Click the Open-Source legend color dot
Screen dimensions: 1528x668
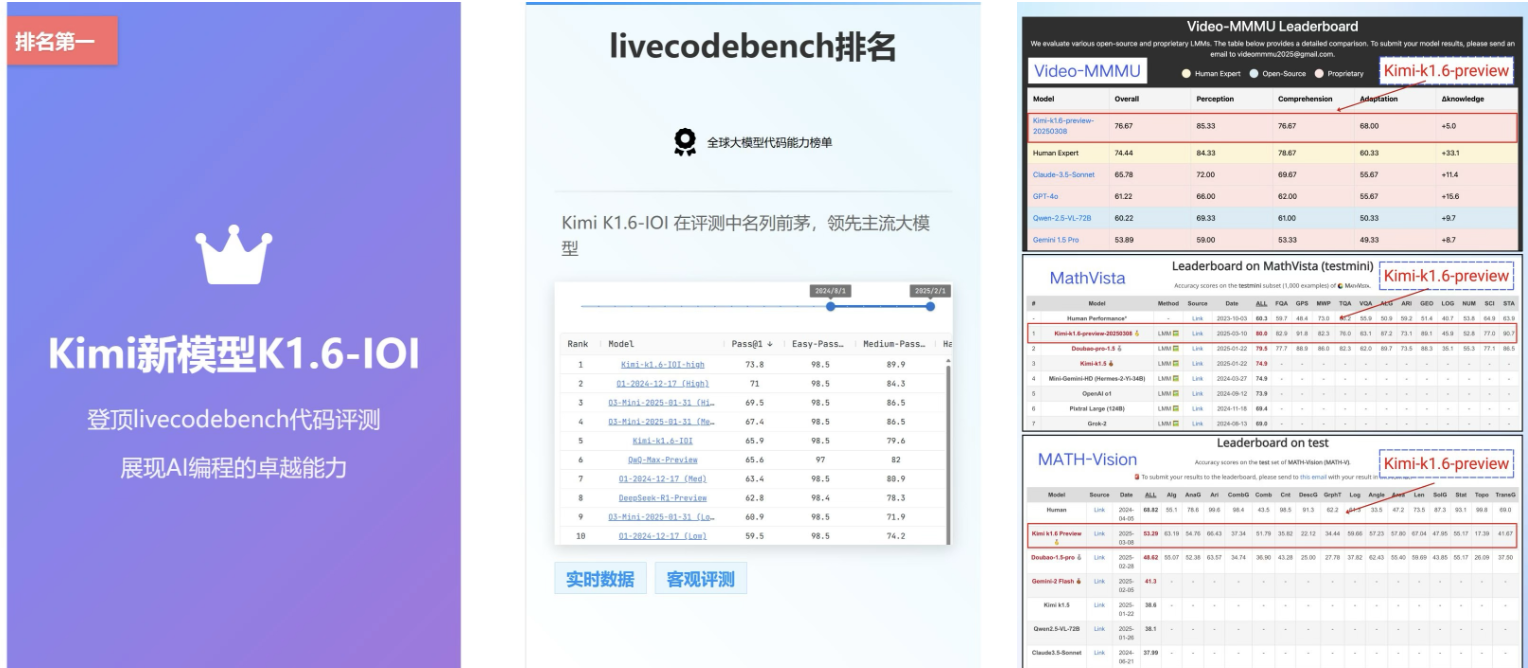(x=1254, y=73)
